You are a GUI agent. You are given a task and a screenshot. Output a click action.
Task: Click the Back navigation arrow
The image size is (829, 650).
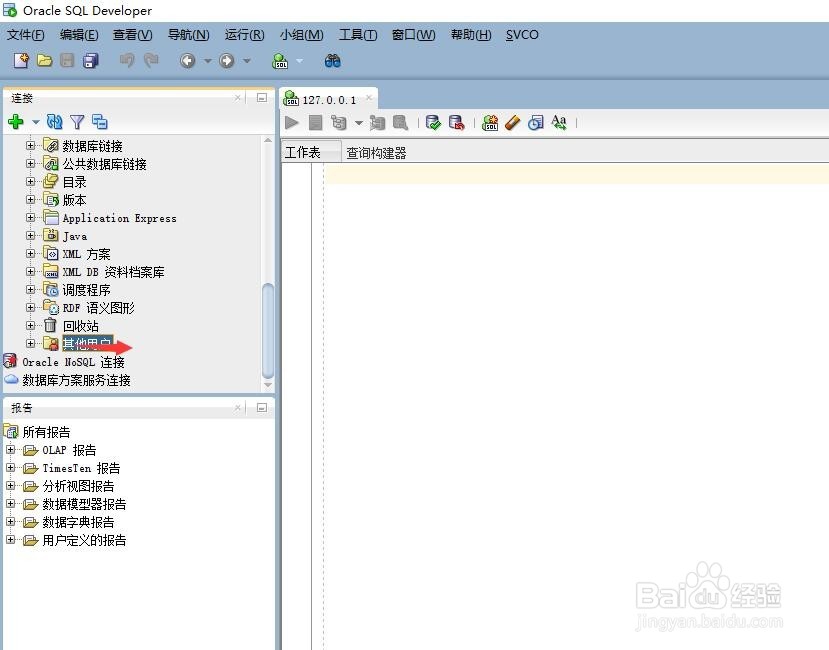click(x=187, y=61)
